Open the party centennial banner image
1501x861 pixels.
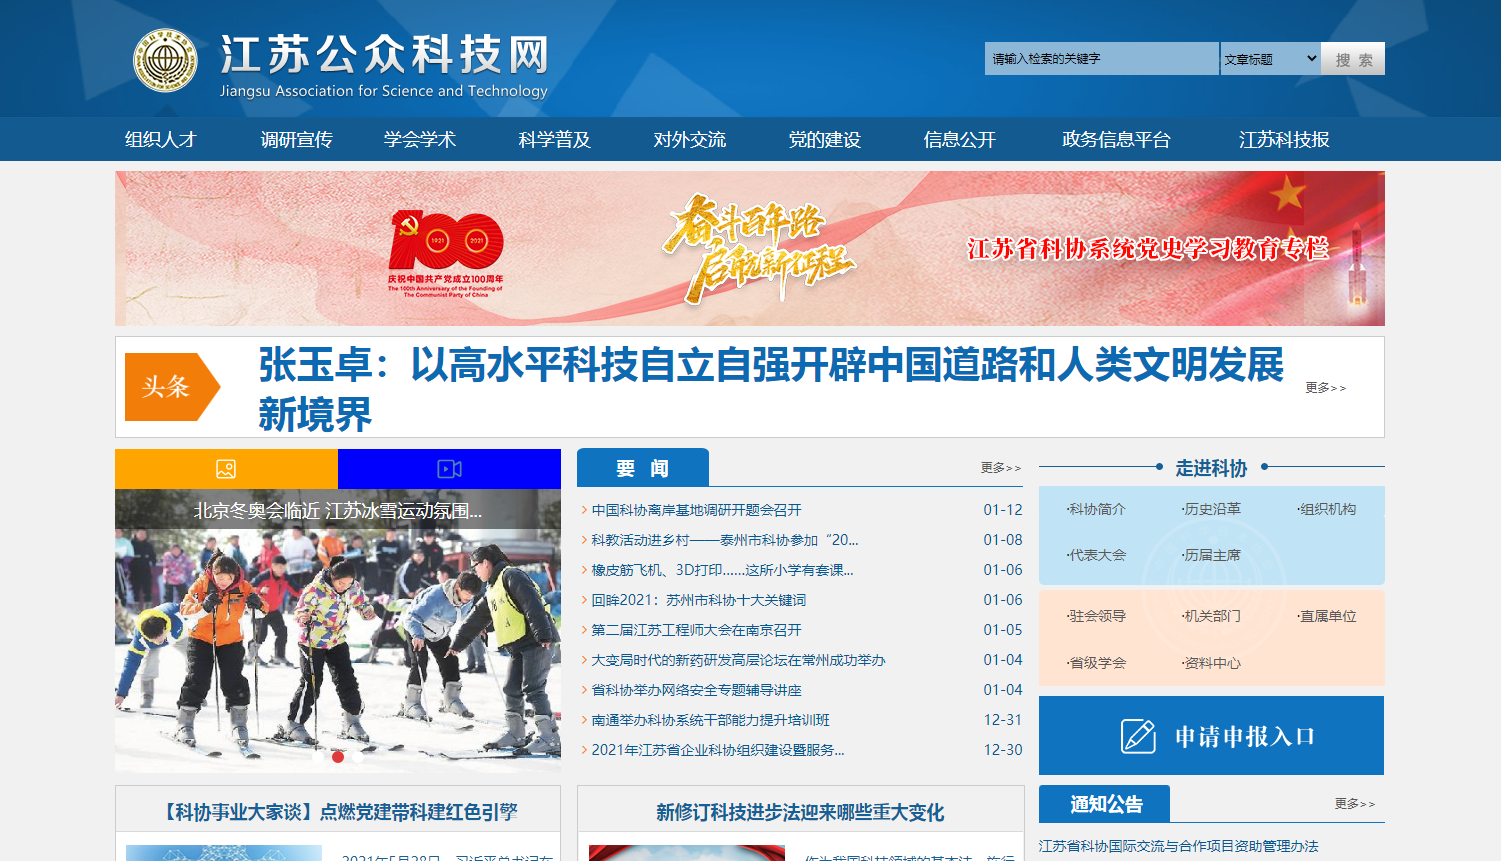point(749,248)
